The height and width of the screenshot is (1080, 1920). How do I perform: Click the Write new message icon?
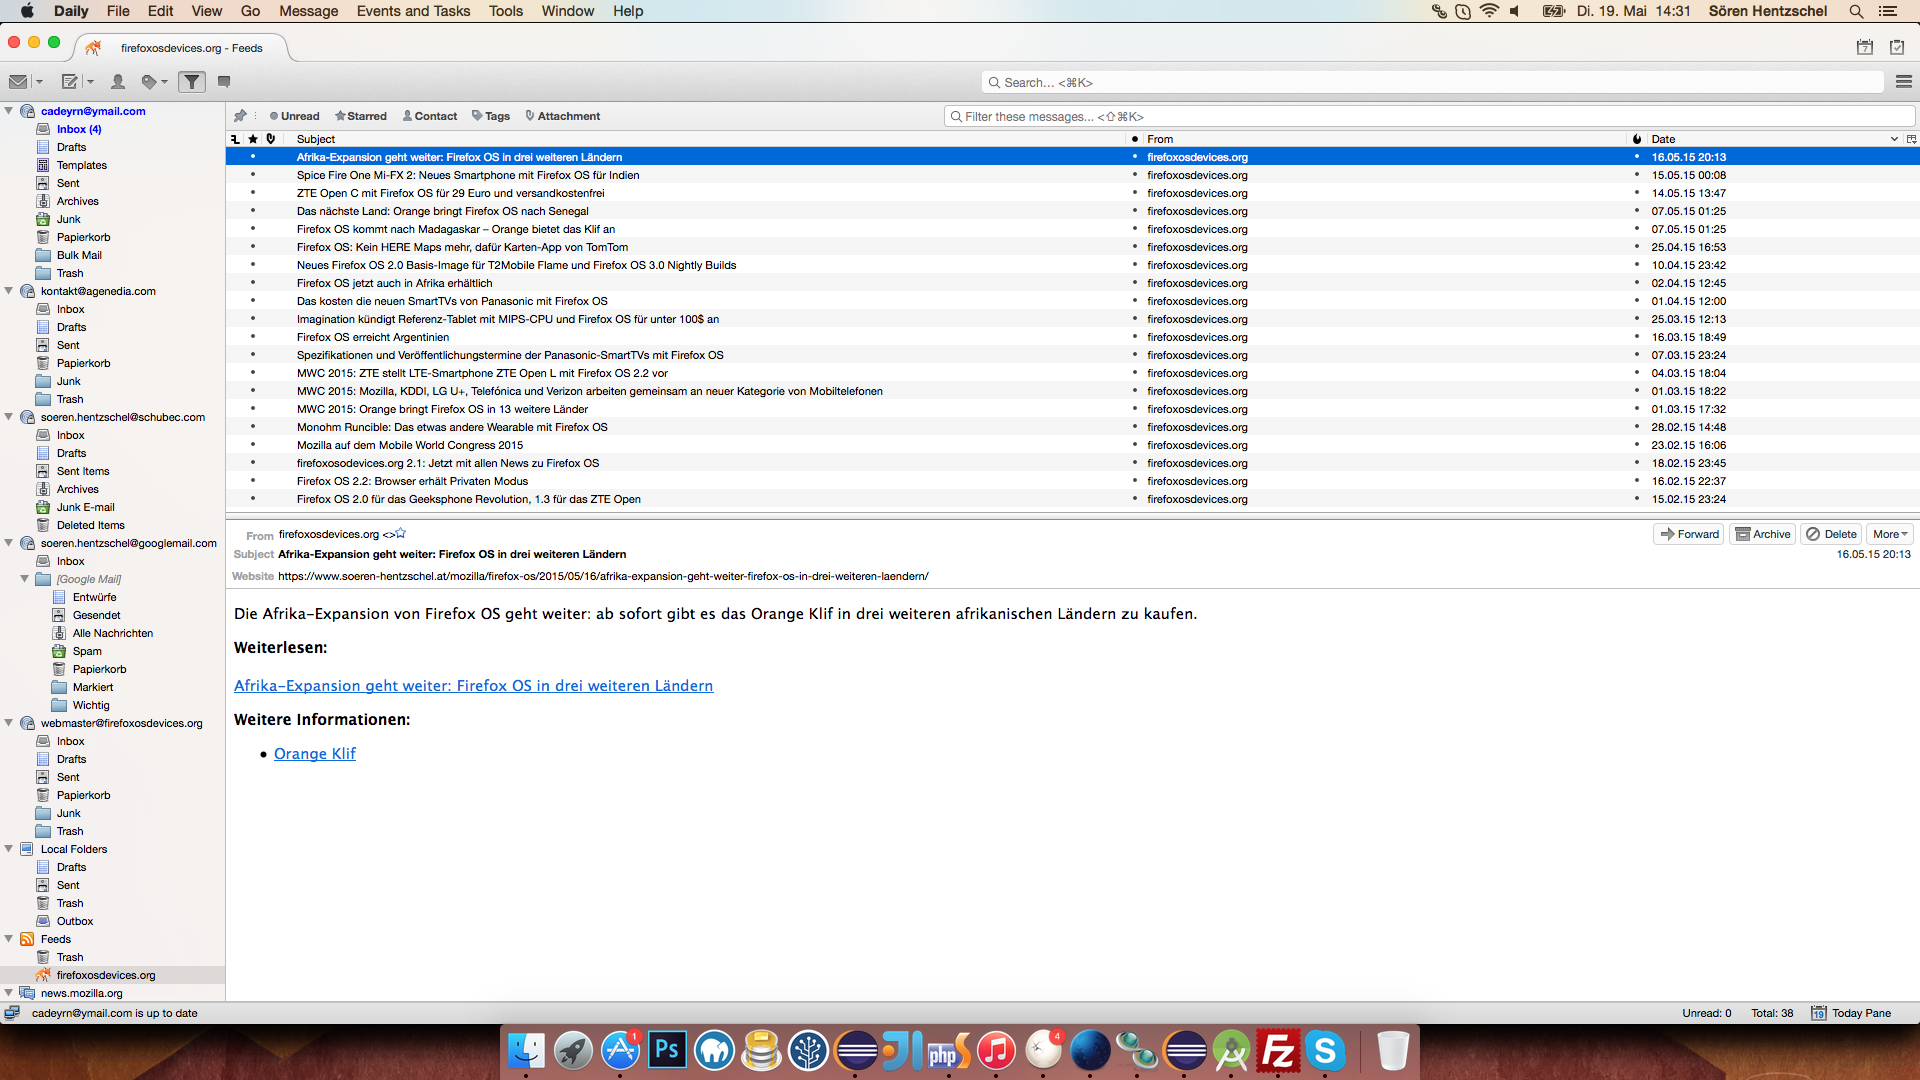pyautogui.click(x=69, y=82)
